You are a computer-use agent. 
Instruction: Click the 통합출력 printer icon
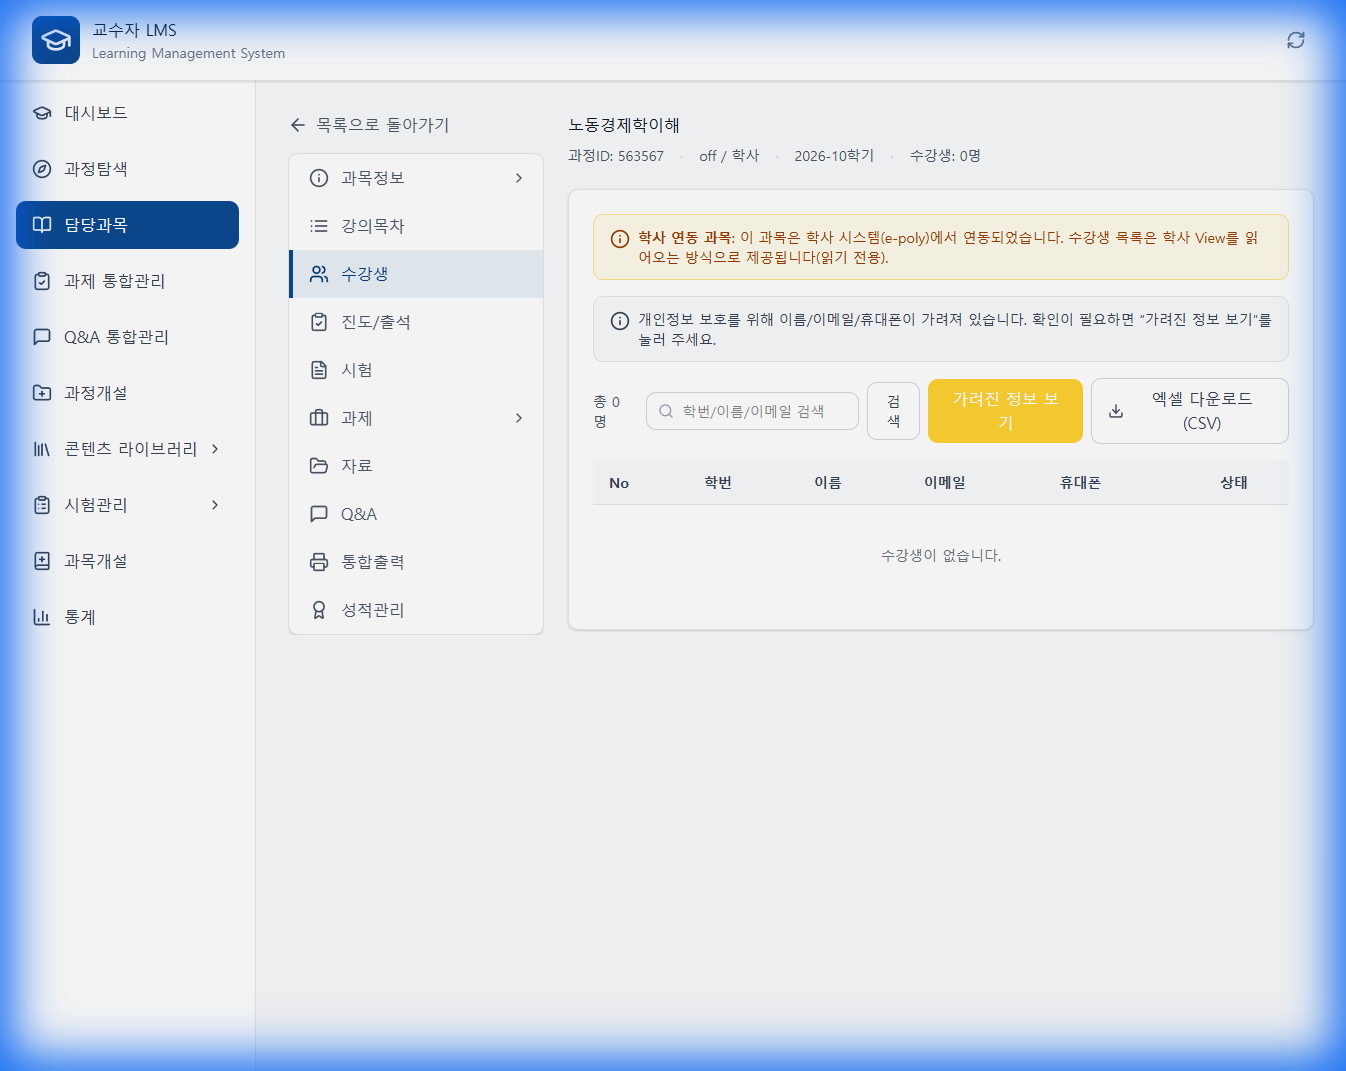click(x=318, y=561)
